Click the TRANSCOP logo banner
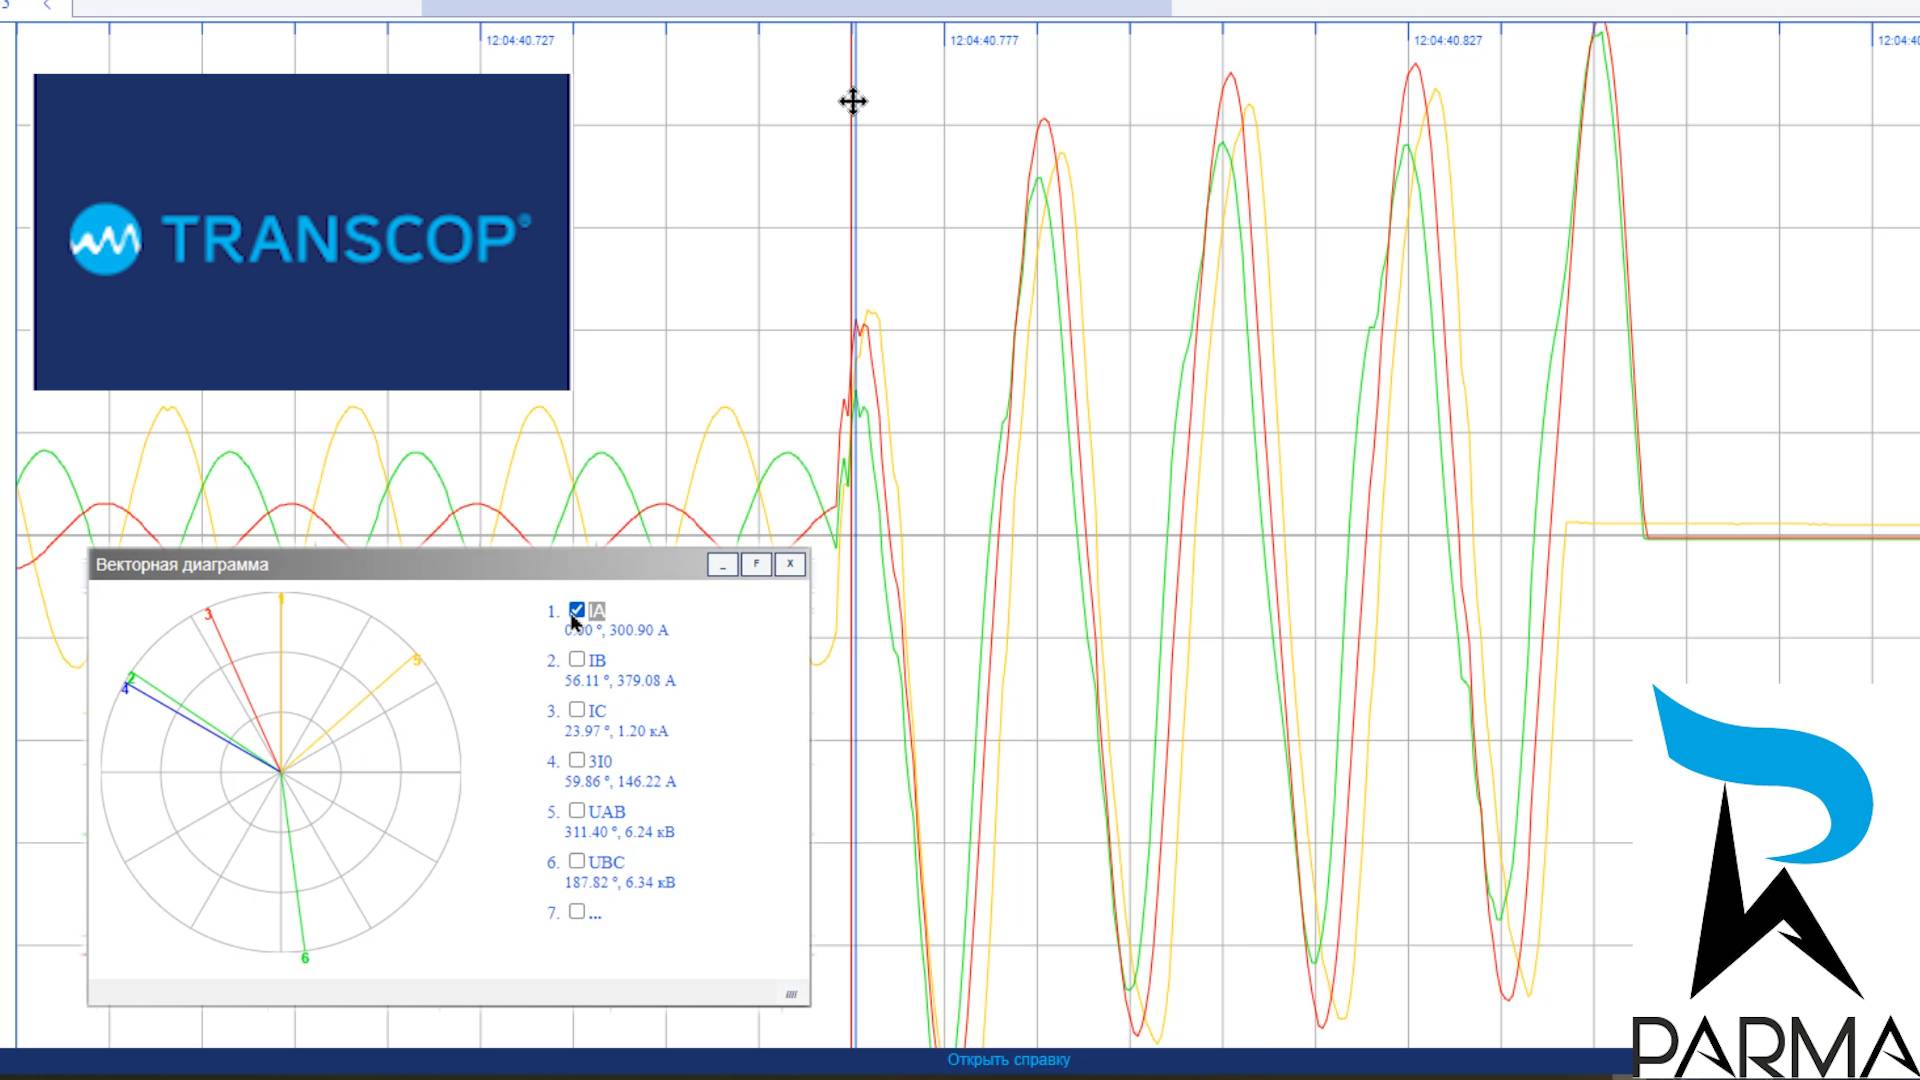The image size is (1920, 1080). [301, 232]
